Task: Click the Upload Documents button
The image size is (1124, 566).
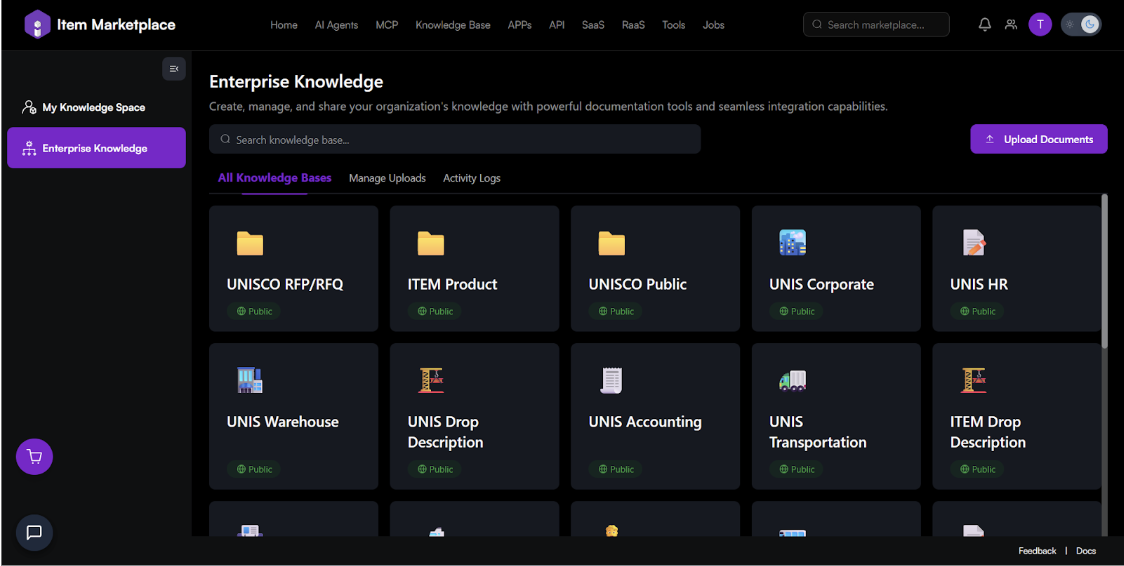Action: click(x=1038, y=139)
